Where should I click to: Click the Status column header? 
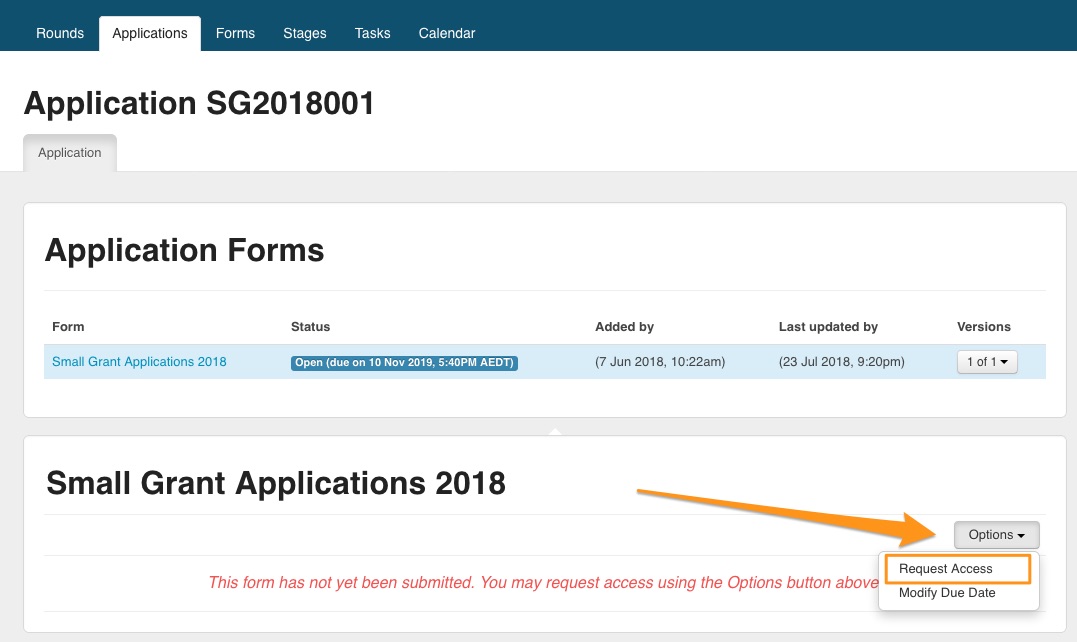pos(310,327)
